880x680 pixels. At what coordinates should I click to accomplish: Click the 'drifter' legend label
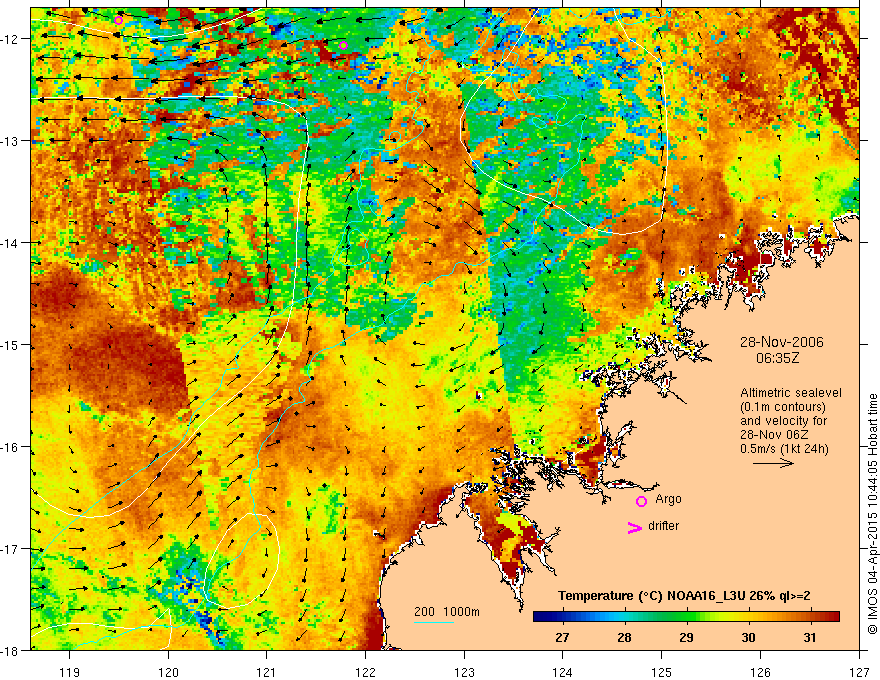click(663, 526)
